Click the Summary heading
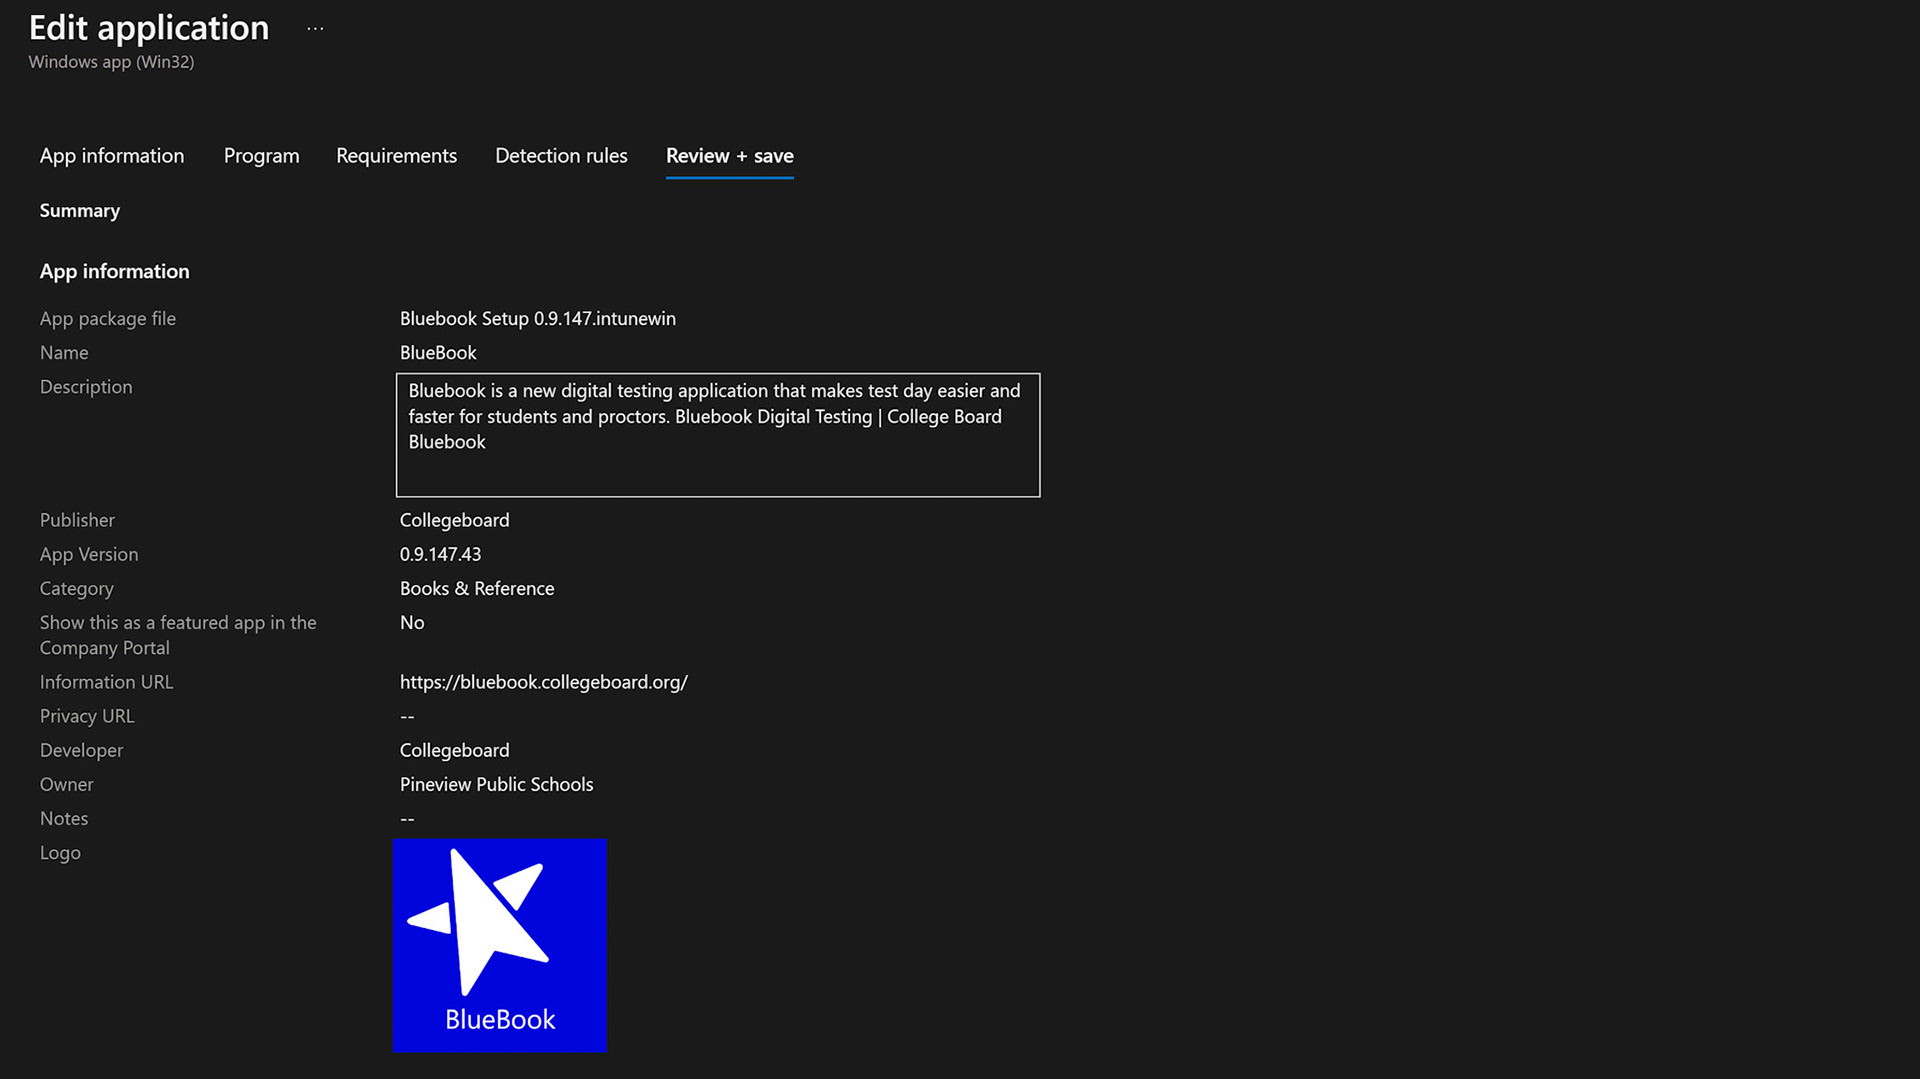 pyautogui.click(x=80, y=211)
